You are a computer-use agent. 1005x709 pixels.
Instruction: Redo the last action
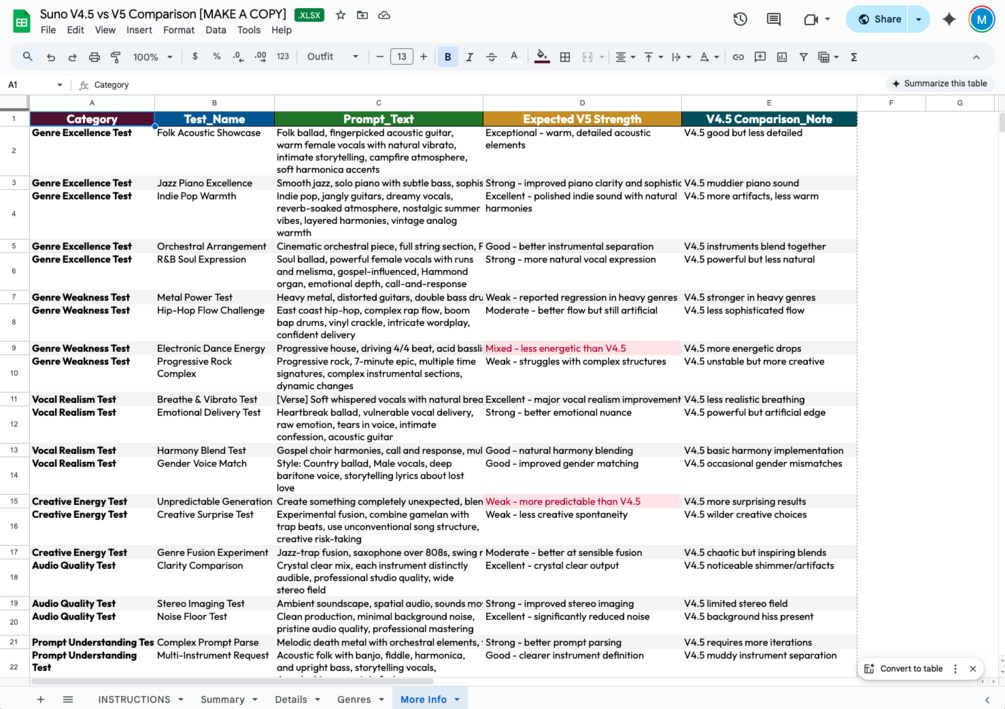pos(72,57)
